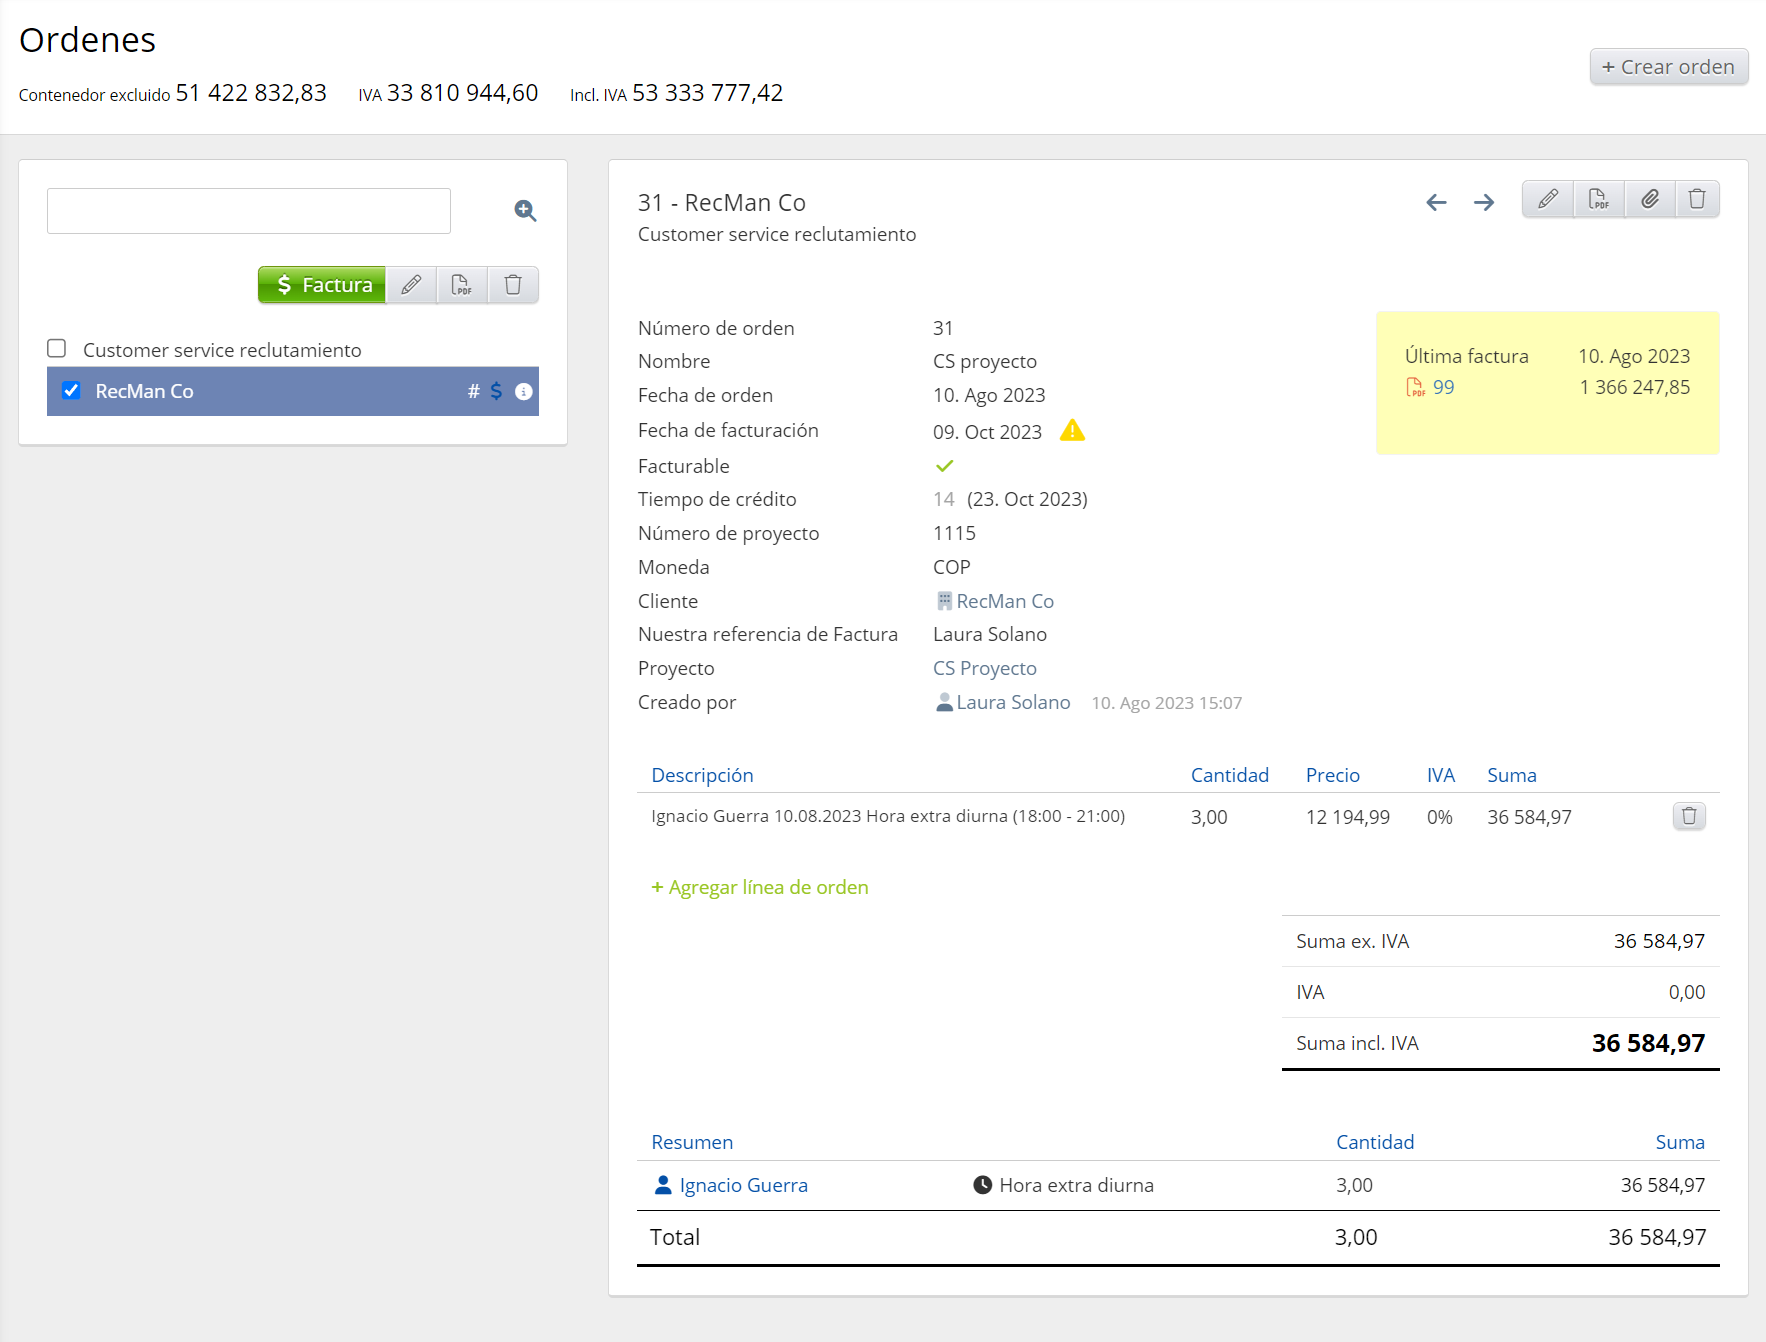Go to previous order with left arrow

1436,202
